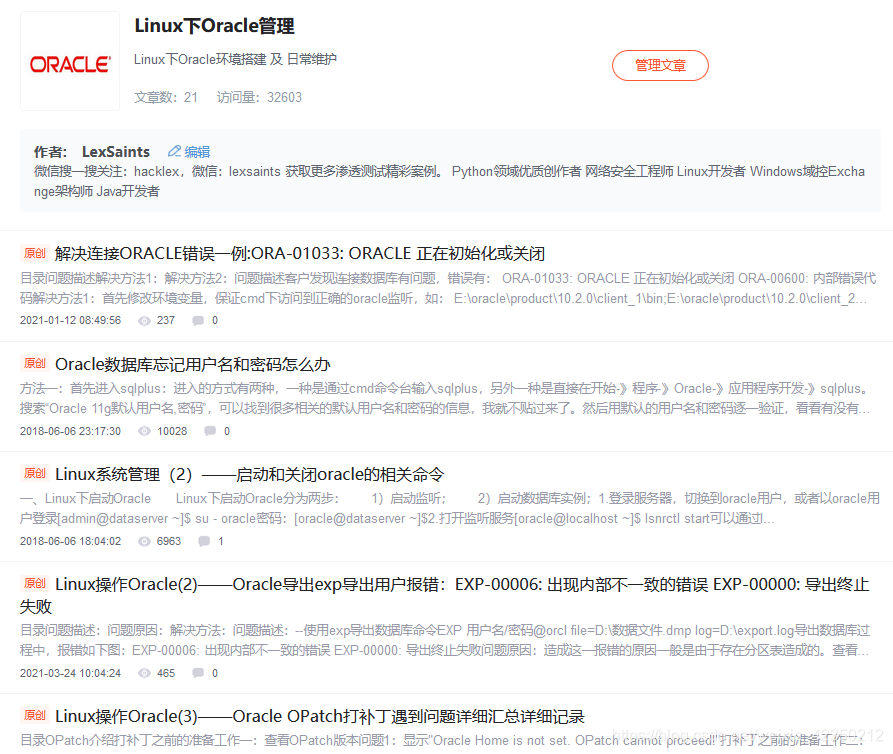Open the article about the EXP-00006 export error
Viewport: 893px width, 754px height.
point(444,595)
